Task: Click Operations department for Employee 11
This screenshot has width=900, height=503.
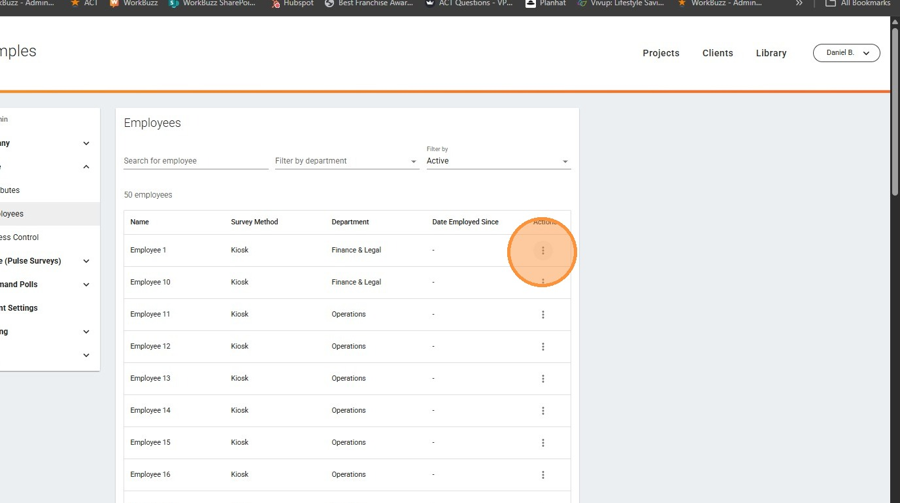Action: coord(348,315)
